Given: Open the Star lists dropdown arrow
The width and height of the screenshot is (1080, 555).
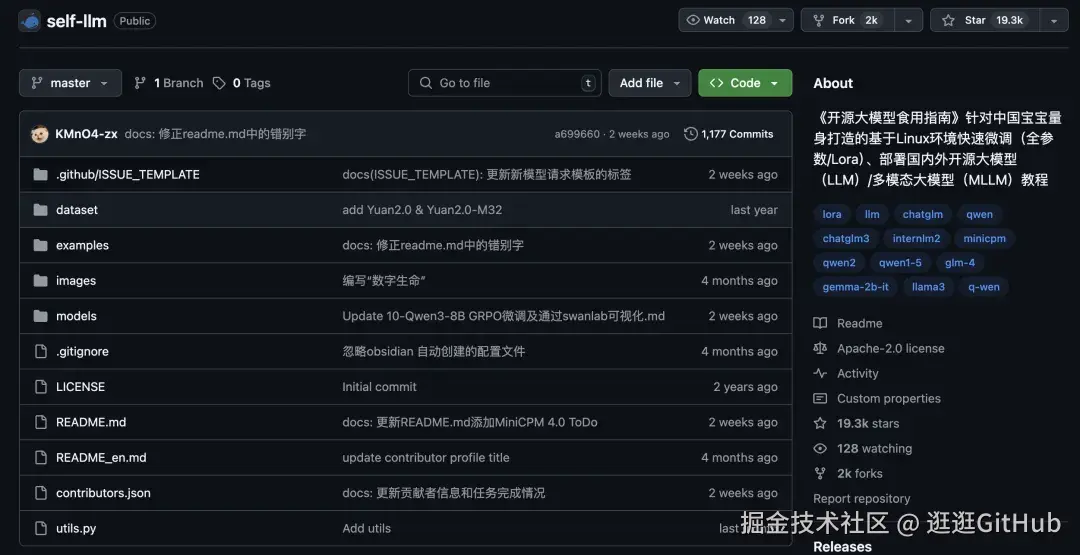Looking at the screenshot, I should [1054, 20].
